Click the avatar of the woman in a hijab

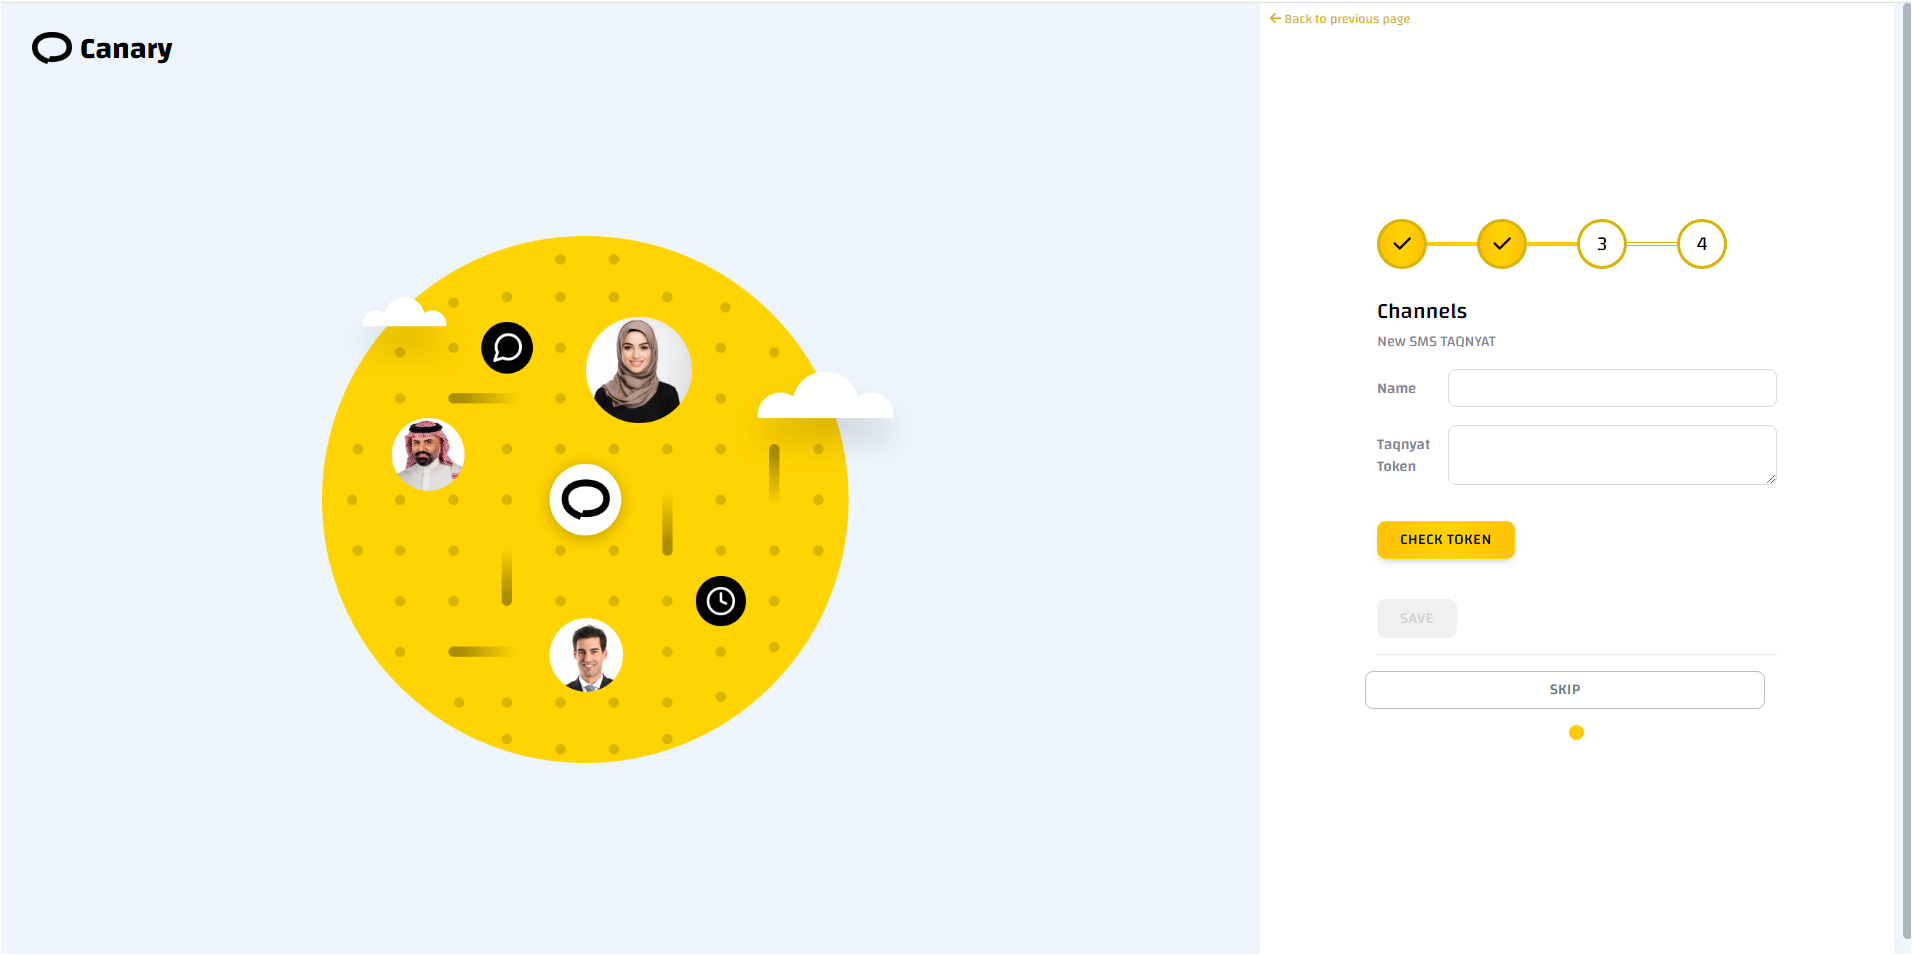click(638, 370)
